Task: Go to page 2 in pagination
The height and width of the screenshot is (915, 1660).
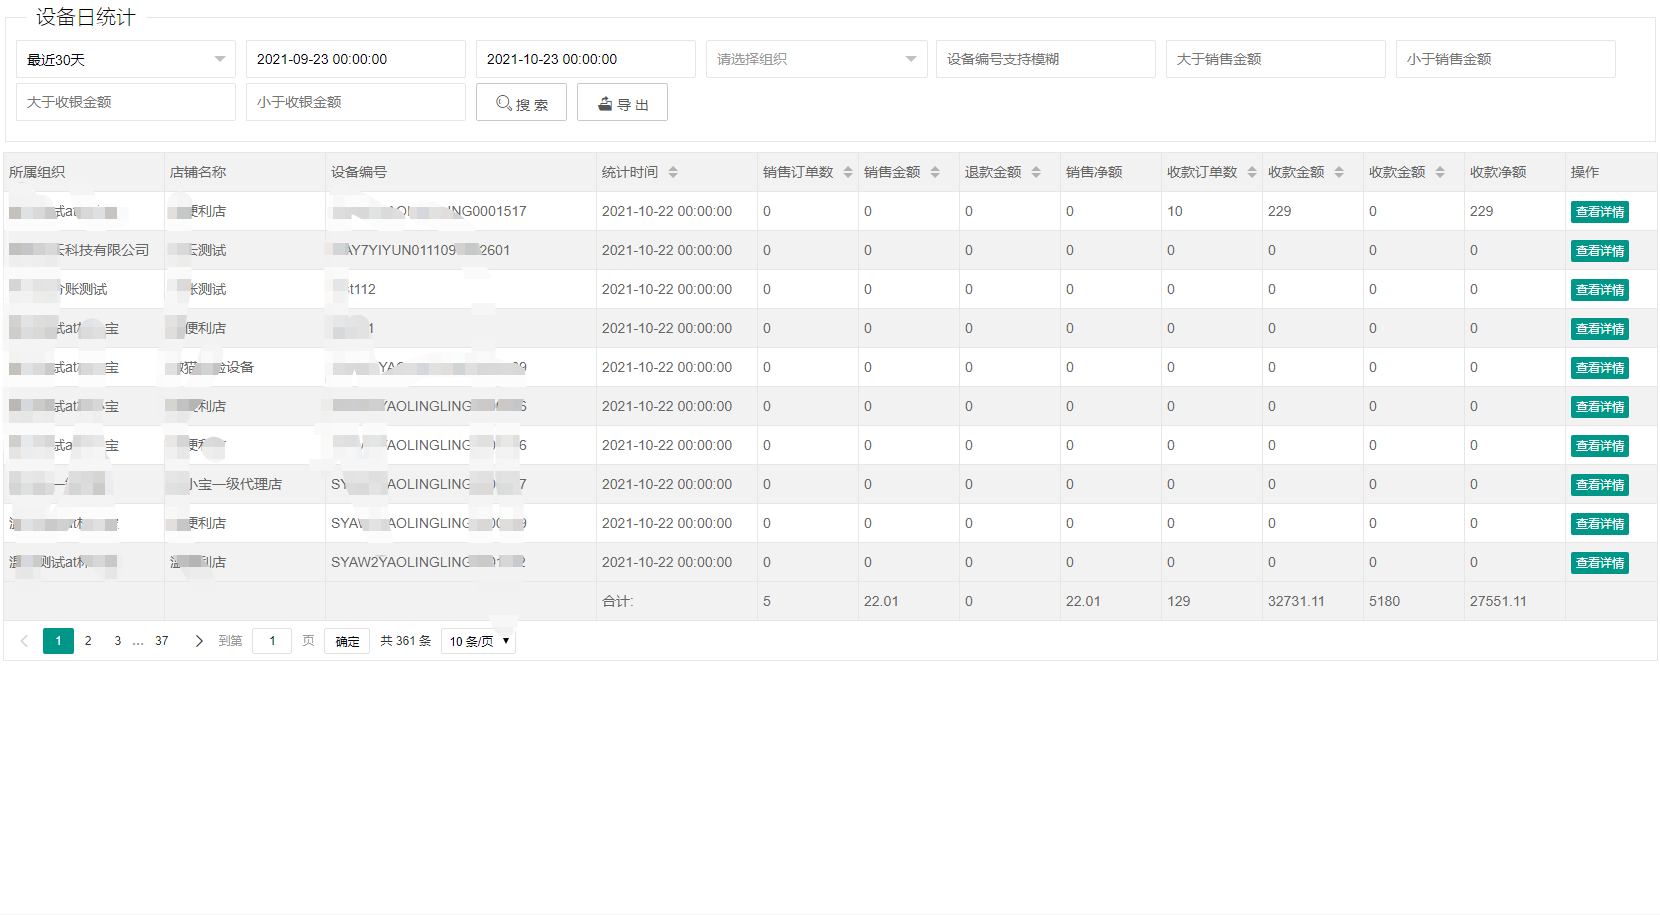Action: tap(88, 641)
